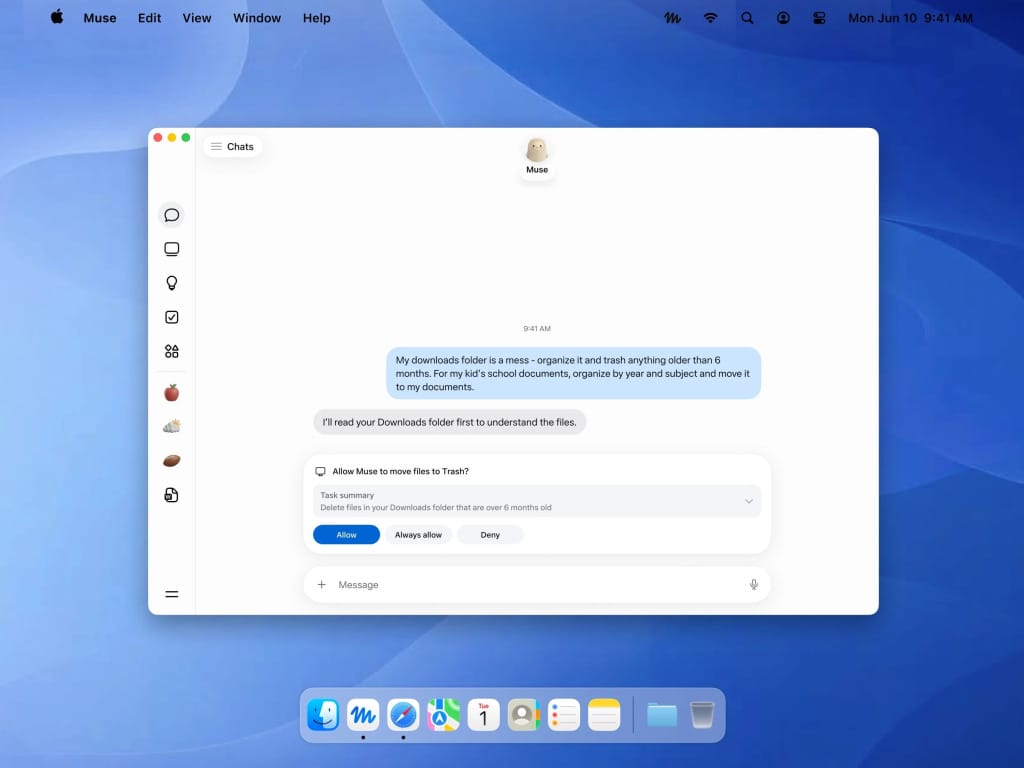Open Control Center in the menu bar
Image resolution: width=1024 pixels, height=768 pixels.
point(819,18)
